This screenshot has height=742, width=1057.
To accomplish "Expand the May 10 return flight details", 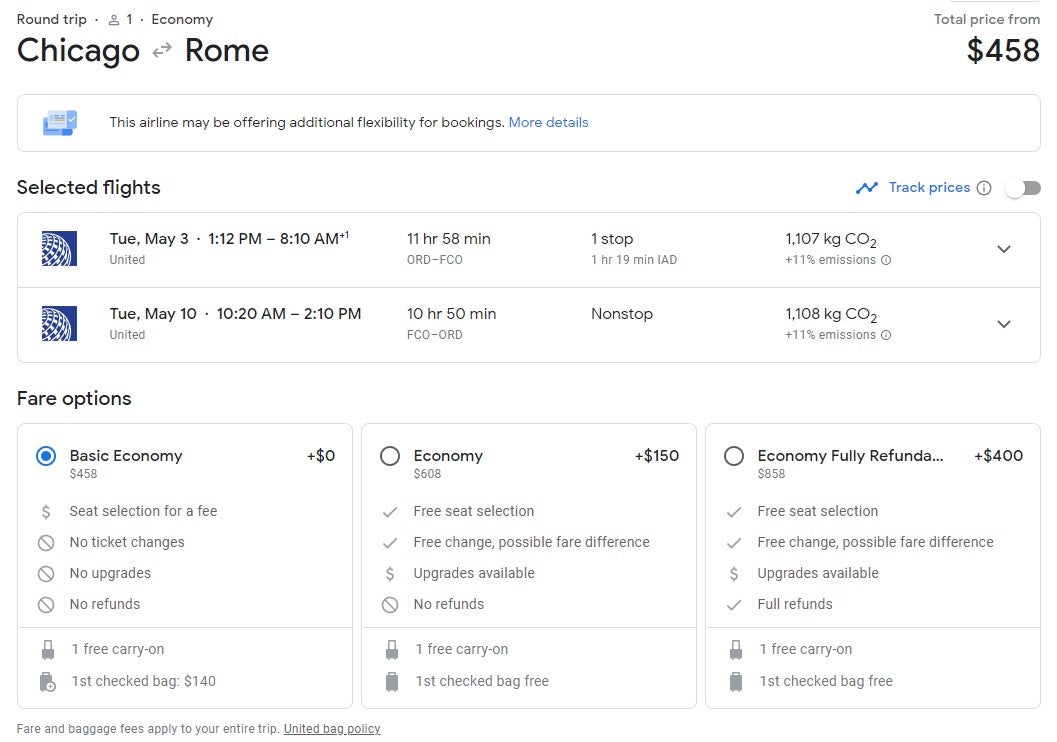I will [1004, 324].
